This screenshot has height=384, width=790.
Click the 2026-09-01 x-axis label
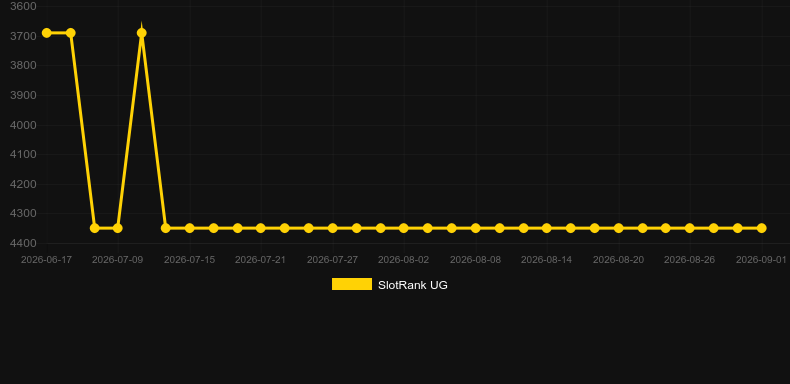[761, 260]
